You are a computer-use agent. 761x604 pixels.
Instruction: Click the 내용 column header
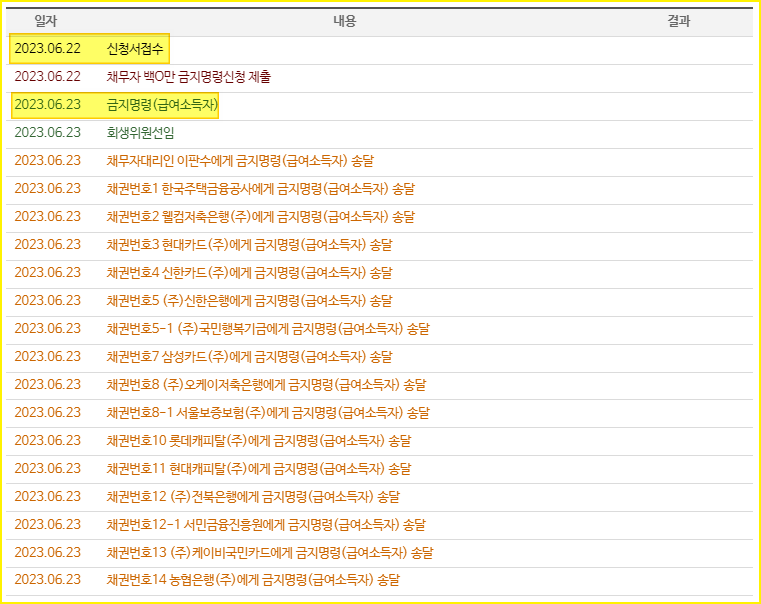[345, 21]
